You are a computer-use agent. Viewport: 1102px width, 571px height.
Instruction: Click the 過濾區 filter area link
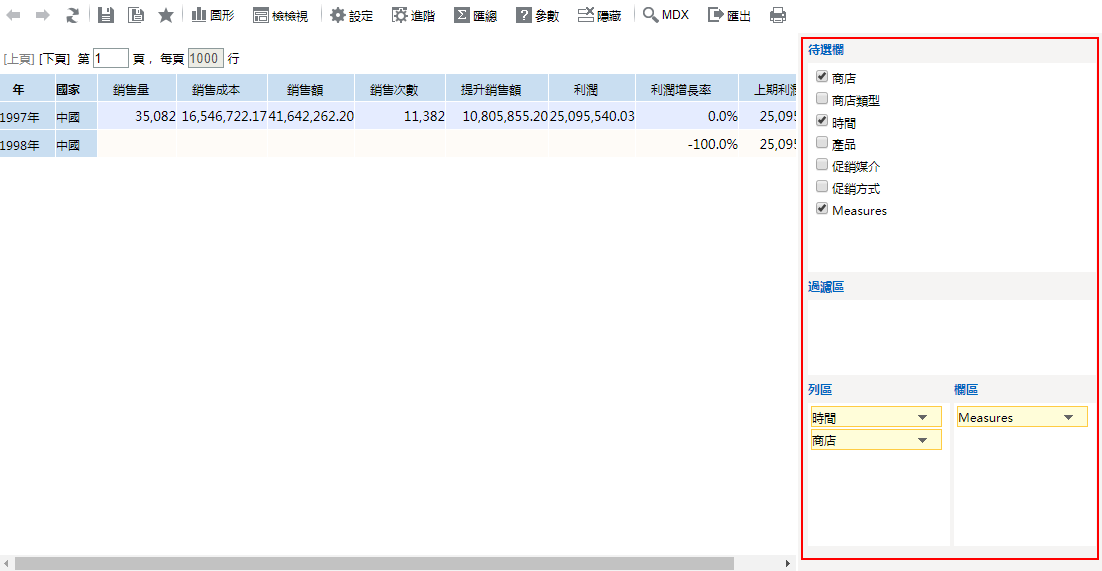click(825, 287)
